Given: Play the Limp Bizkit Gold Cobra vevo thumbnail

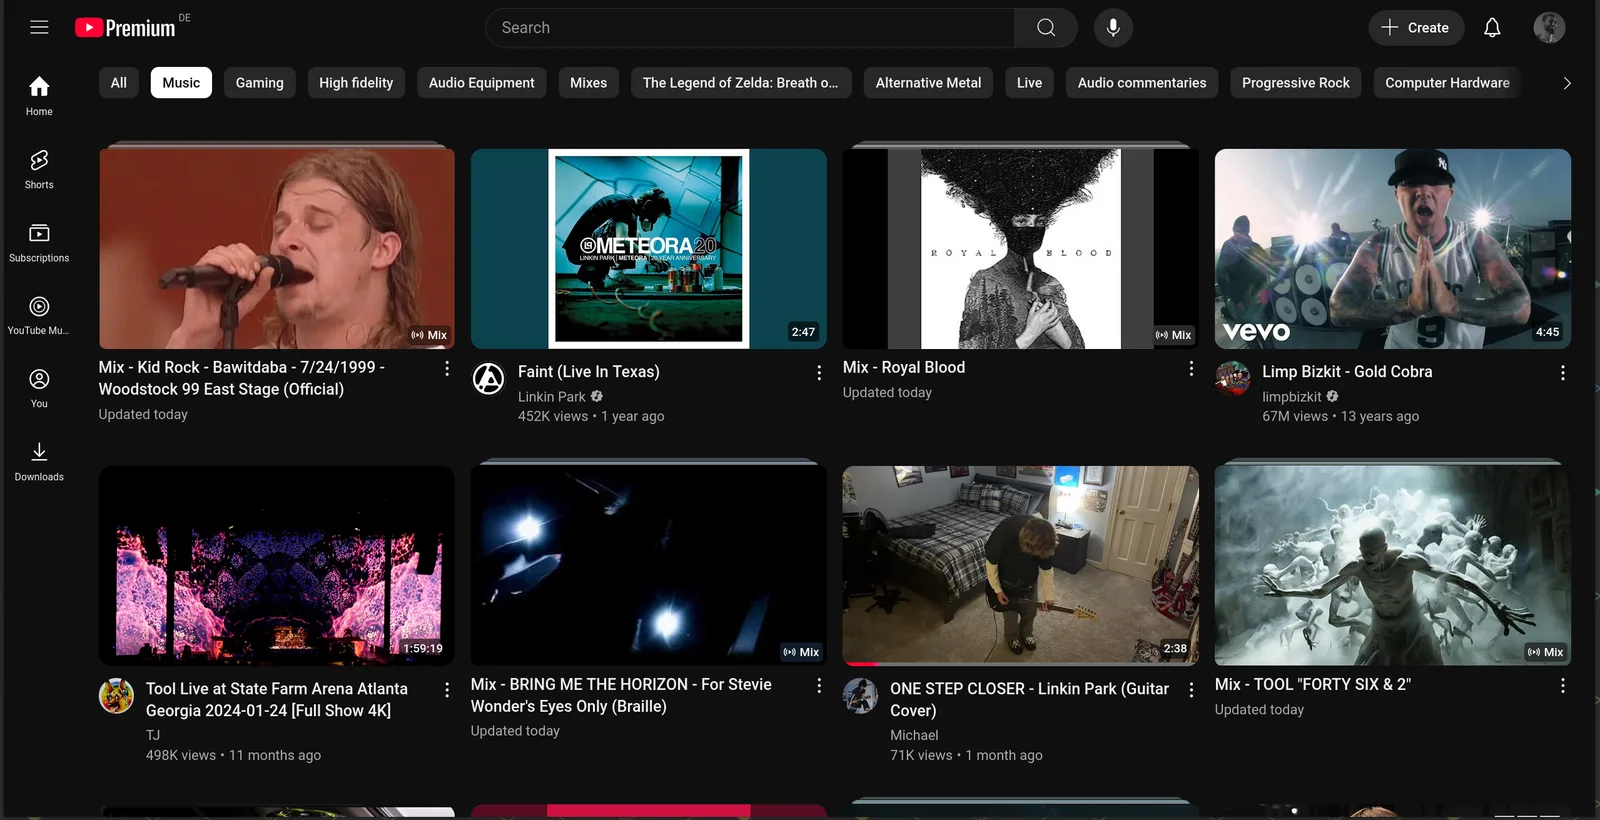Looking at the screenshot, I should pos(1393,249).
